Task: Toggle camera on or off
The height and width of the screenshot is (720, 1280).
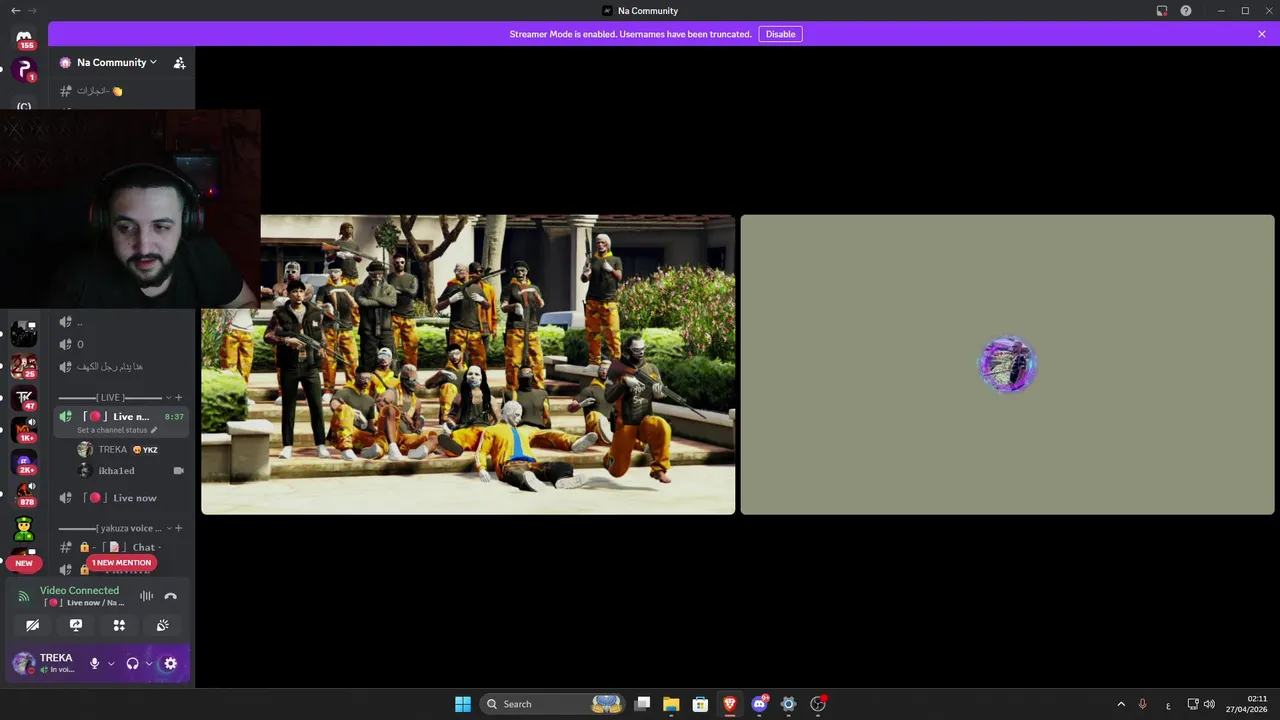Action: (32, 625)
